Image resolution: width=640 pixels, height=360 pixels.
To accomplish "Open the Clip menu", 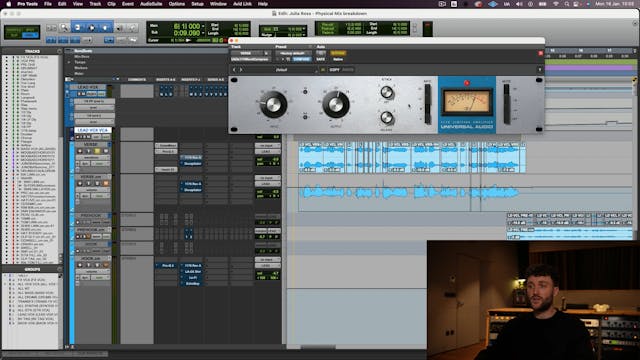I will point(111,4).
